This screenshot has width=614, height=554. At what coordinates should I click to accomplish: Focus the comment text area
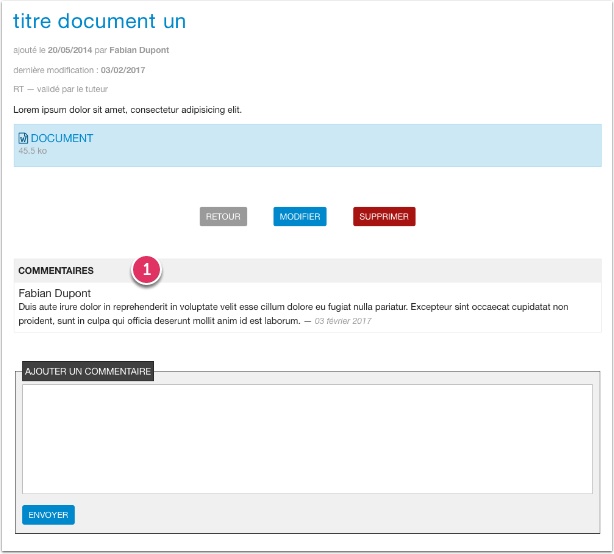coord(307,438)
